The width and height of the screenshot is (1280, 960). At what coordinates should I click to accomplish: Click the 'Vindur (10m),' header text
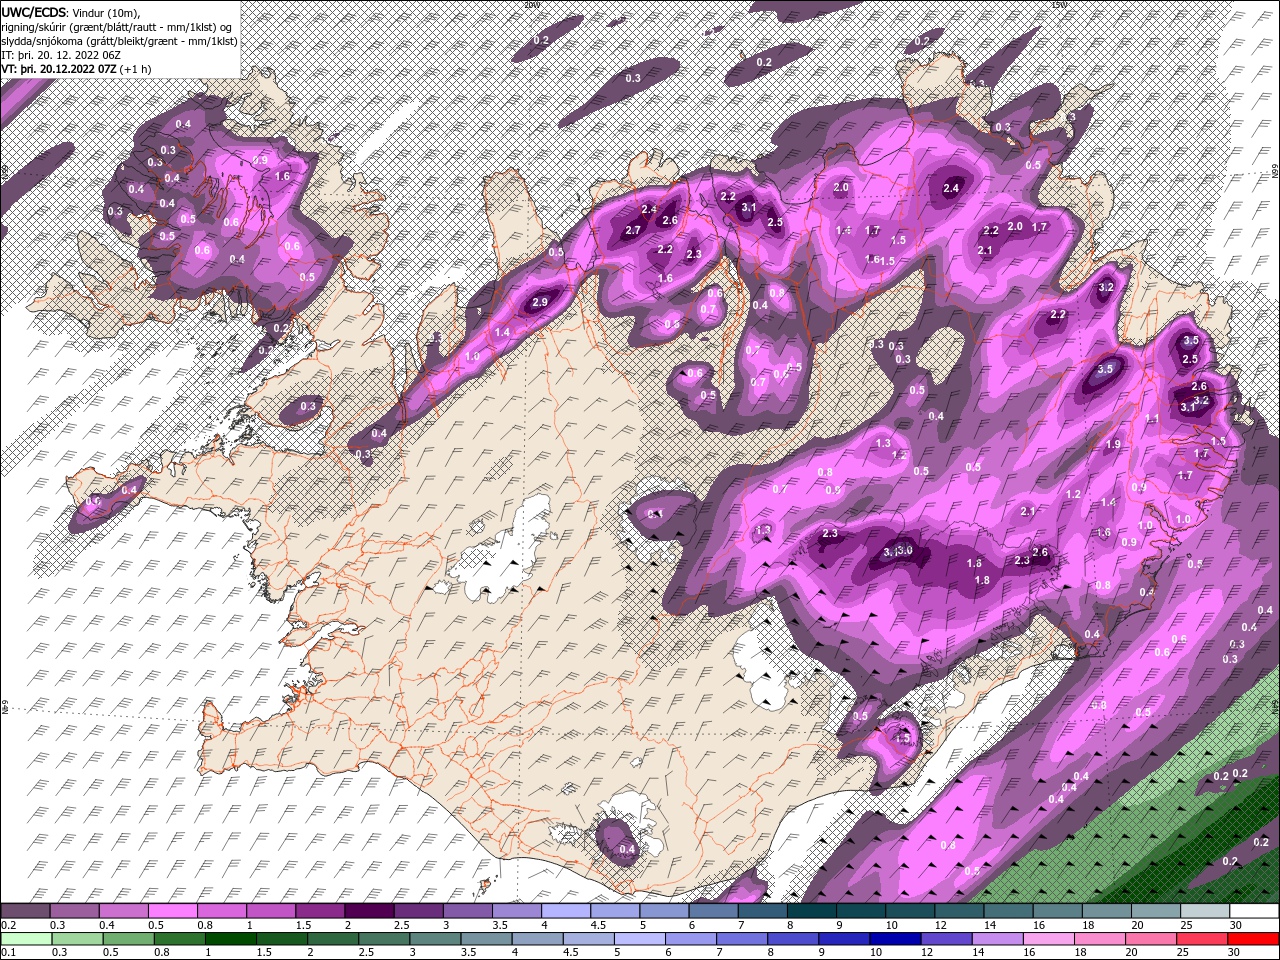coord(107,11)
